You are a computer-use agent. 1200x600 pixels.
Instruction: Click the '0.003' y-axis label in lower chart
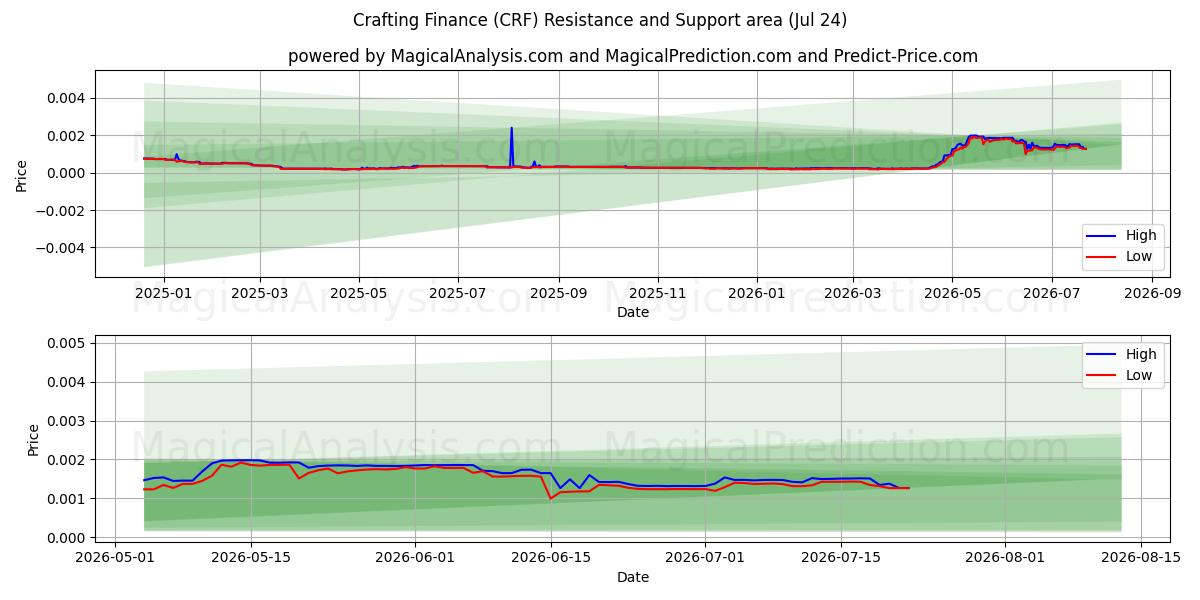click(67, 421)
